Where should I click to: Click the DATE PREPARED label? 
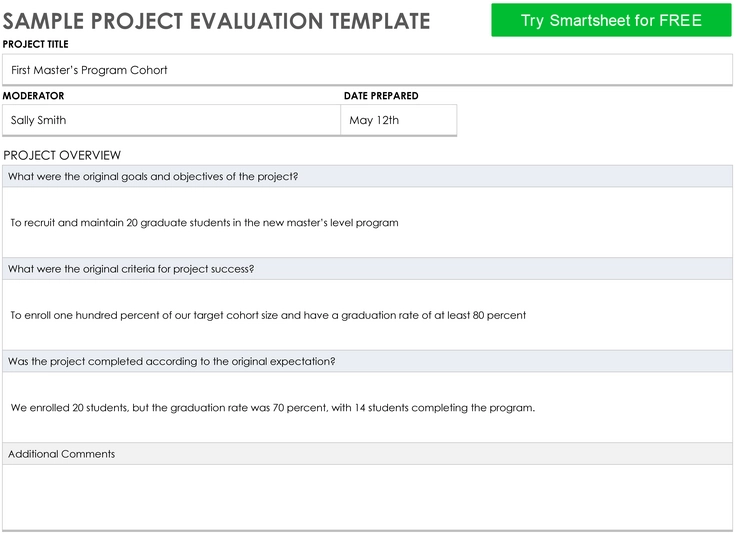coord(381,96)
